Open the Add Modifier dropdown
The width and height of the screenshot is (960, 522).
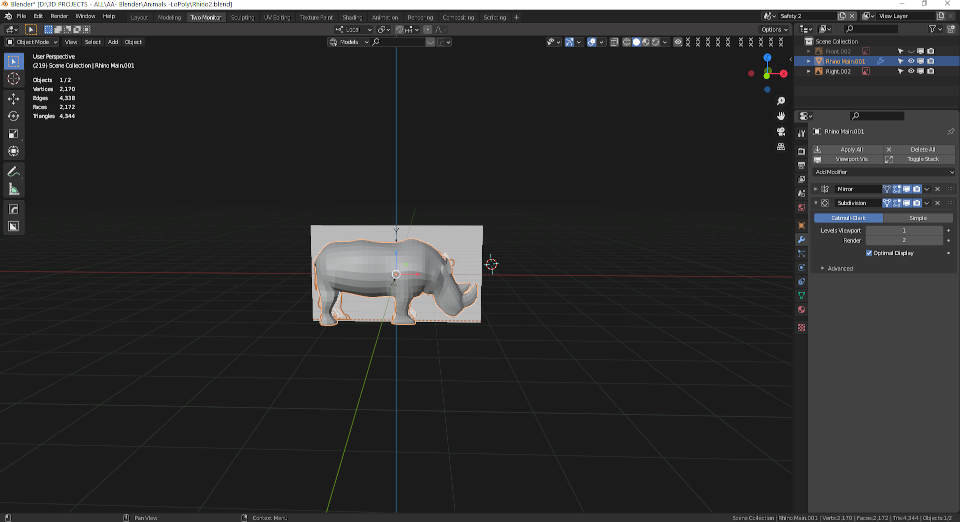point(883,173)
